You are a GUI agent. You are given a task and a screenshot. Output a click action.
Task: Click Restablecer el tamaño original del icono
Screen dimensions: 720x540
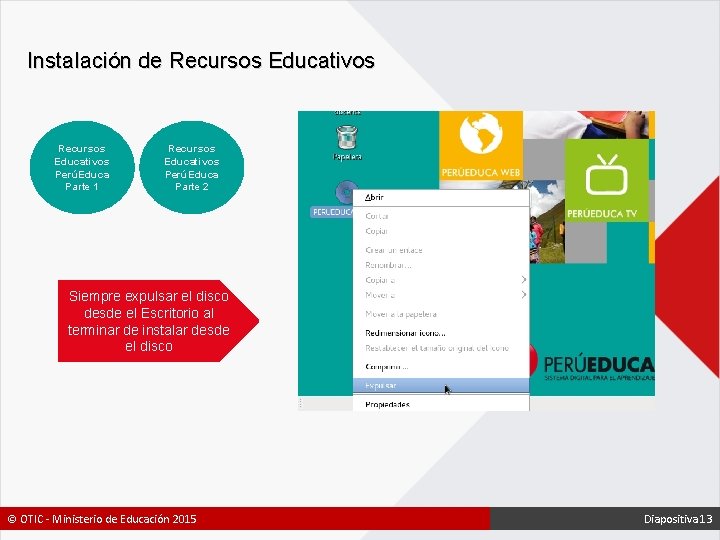441,348
